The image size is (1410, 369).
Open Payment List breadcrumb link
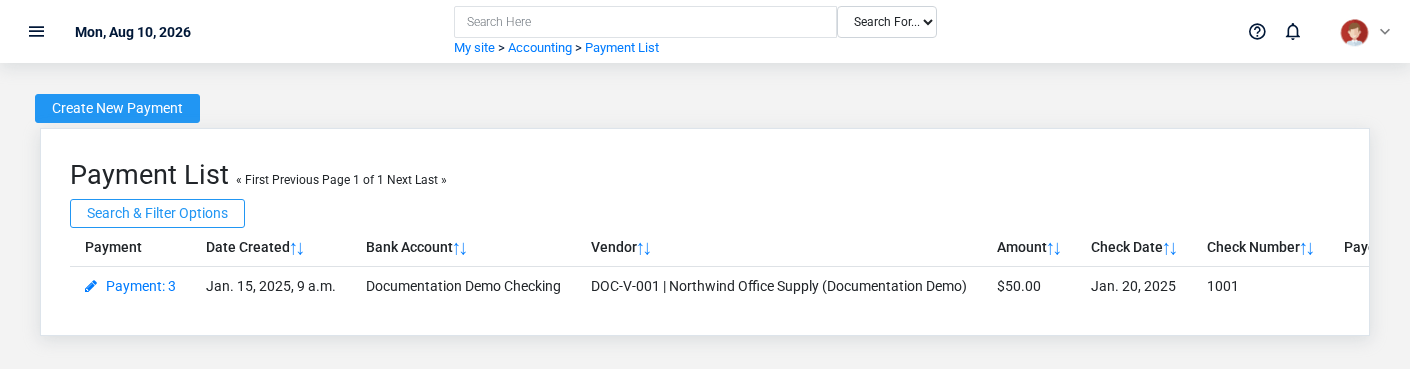622,48
